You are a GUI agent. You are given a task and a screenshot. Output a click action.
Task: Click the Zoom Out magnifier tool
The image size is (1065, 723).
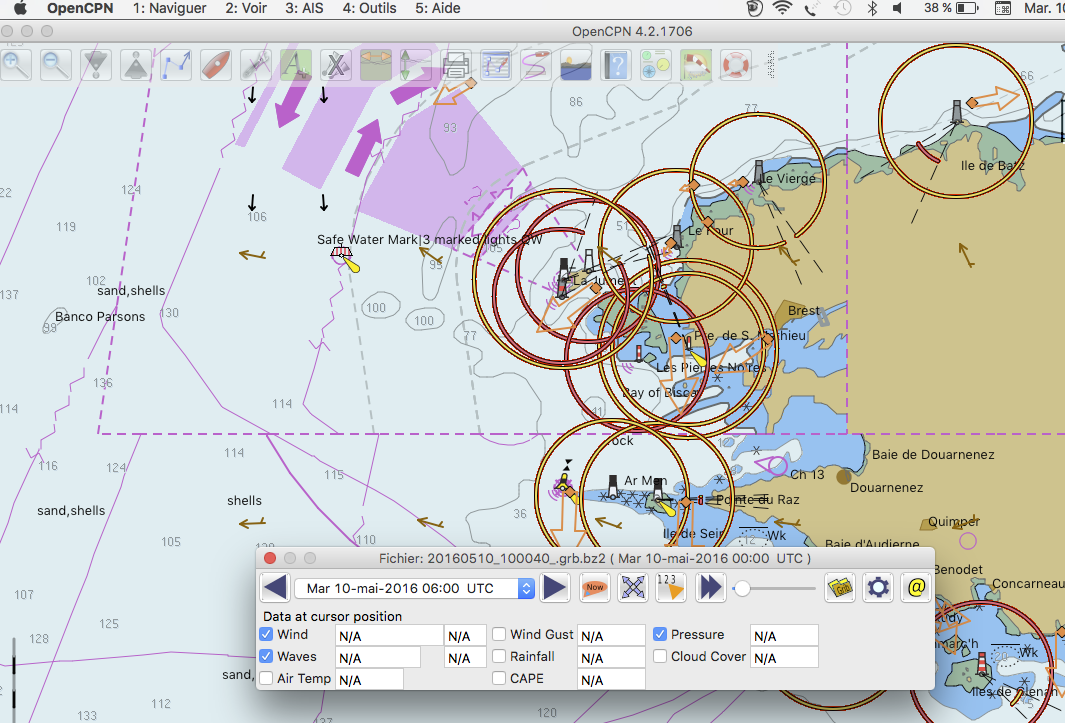click(x=56, y=65)
